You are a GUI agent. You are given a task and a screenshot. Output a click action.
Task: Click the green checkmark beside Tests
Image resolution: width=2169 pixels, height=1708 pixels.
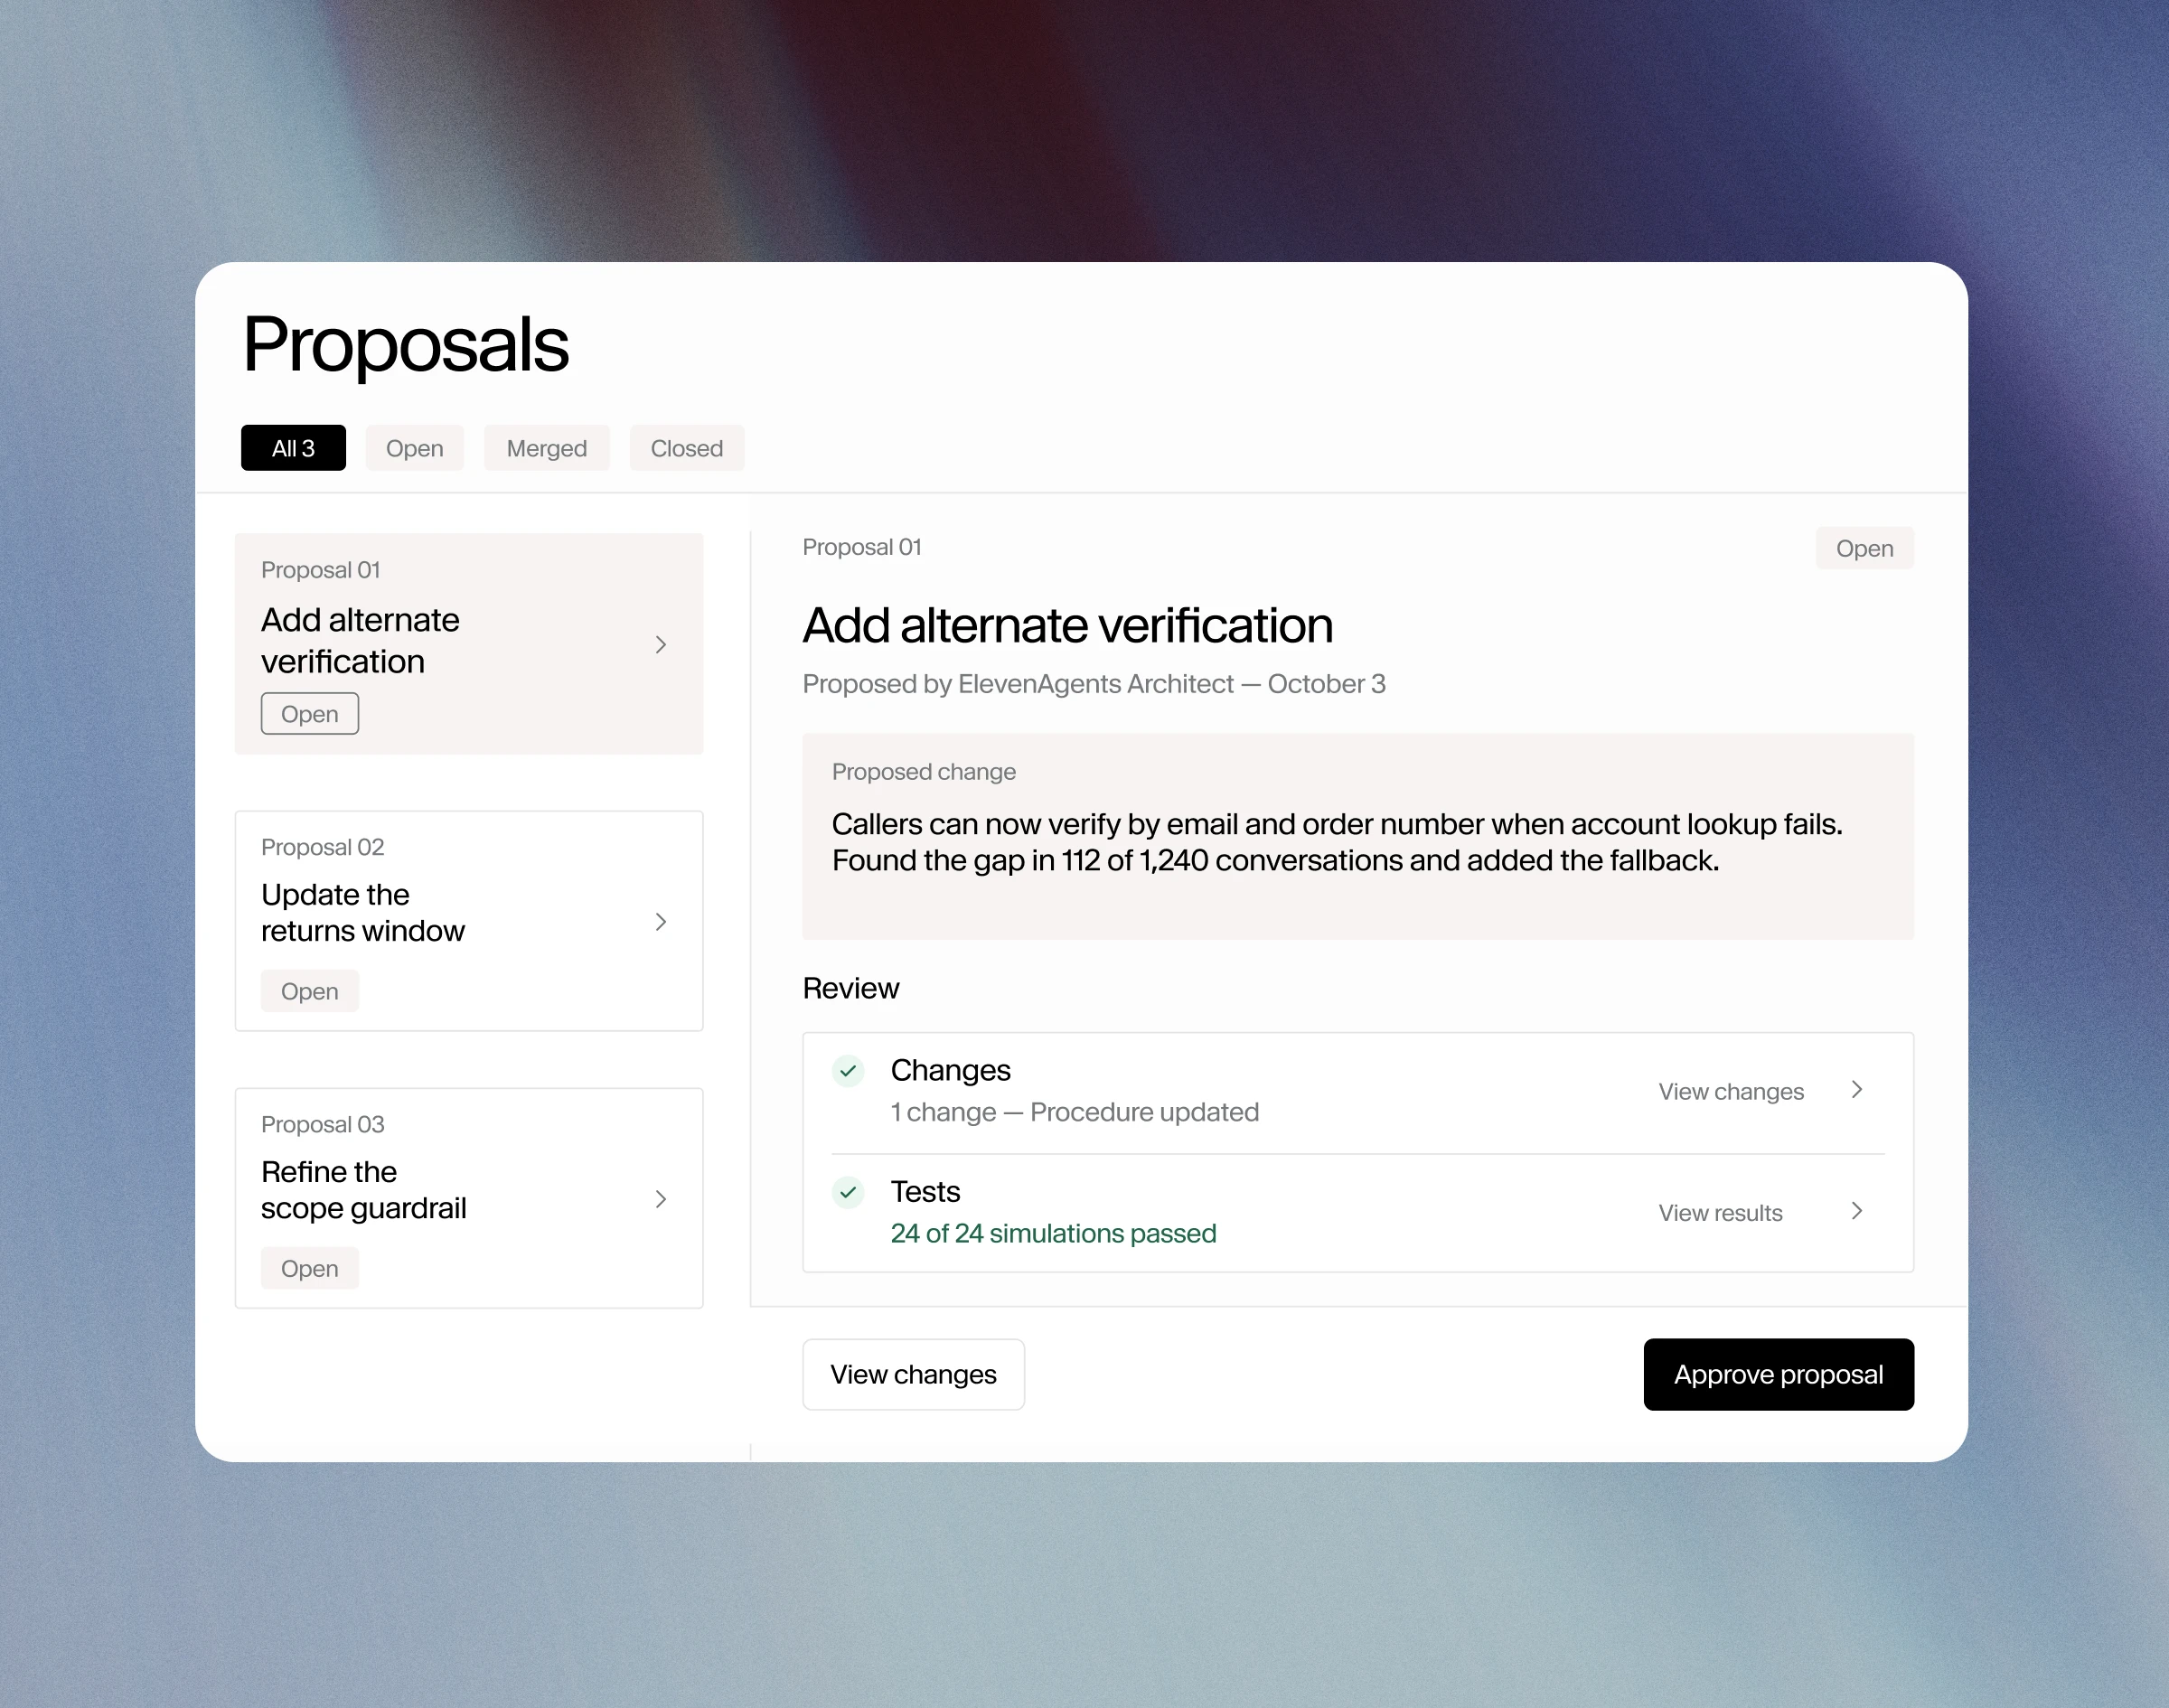click(x=848, y=1192)
